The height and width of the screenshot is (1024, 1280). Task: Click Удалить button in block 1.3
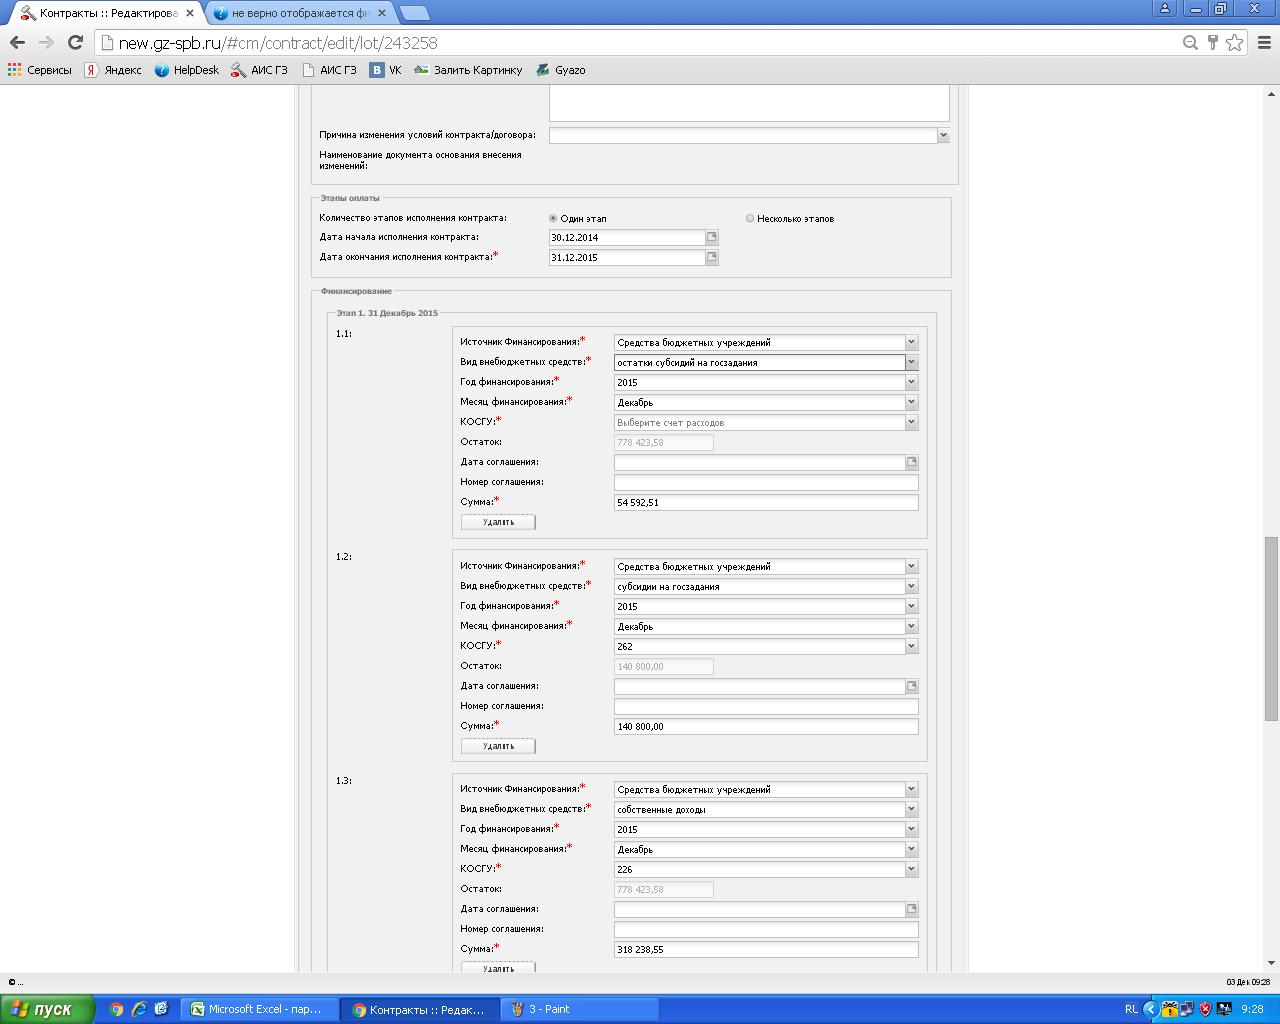coord(498,967)
